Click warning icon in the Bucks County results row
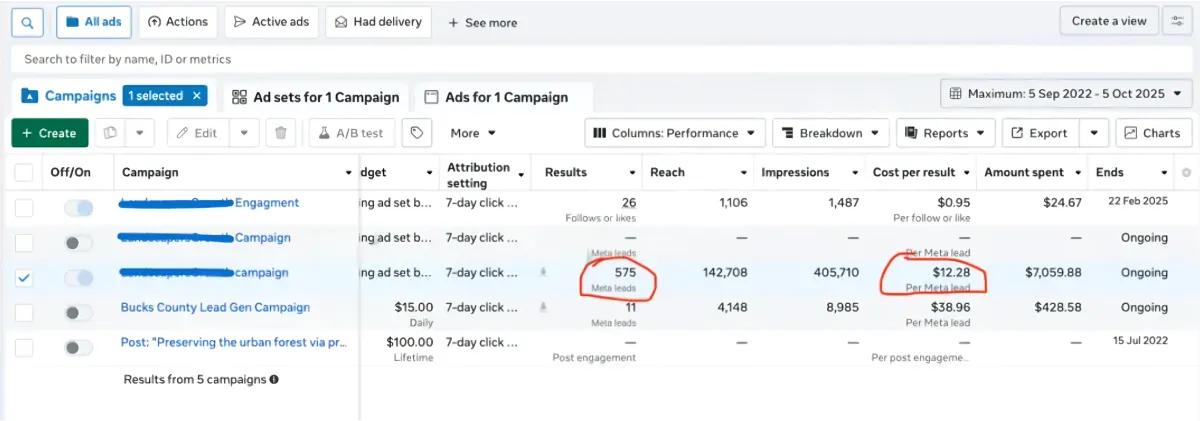Image resolution: width=1200 pixels, height=421 pixels. [x=544, y=307]
